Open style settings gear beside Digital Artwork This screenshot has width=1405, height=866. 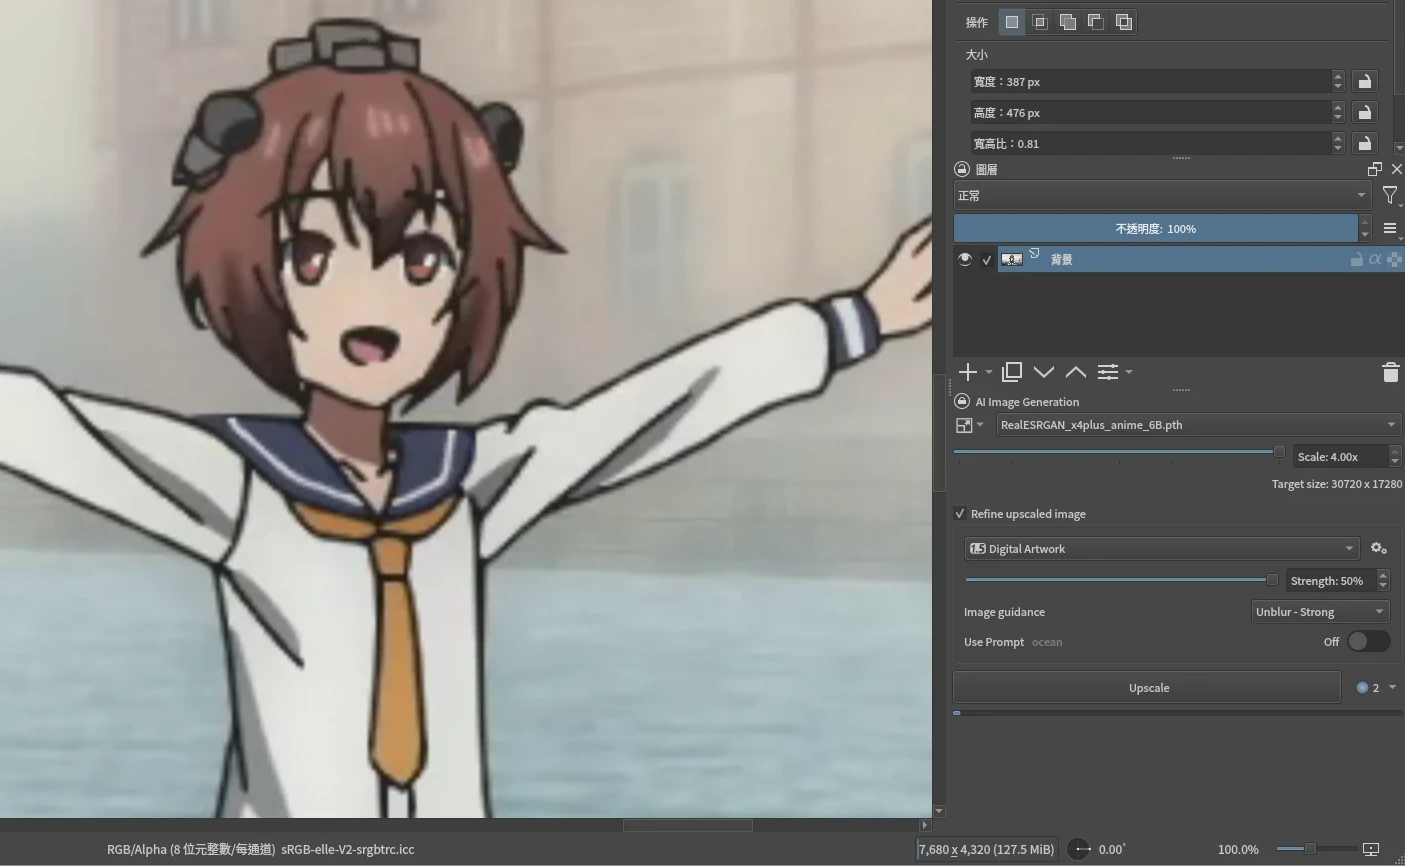coord(1378,548)
